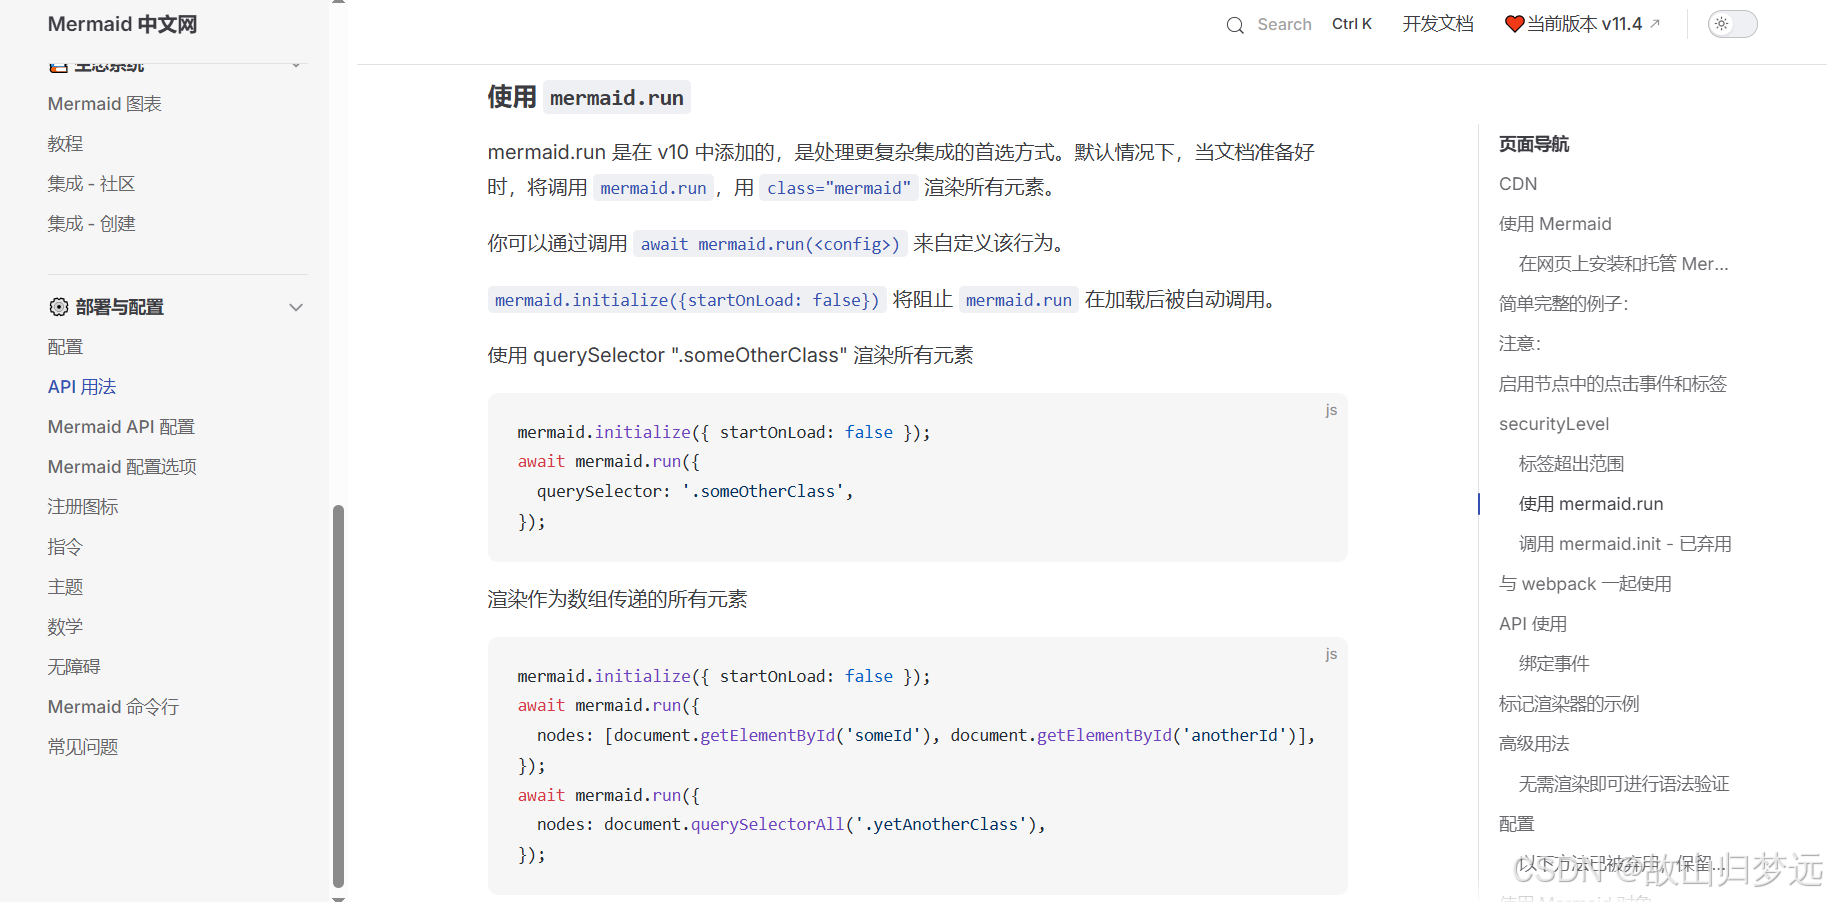Jump to 标记渲染器的示例 outline entry
The image size is (1827, 902).
(1569, 704)
